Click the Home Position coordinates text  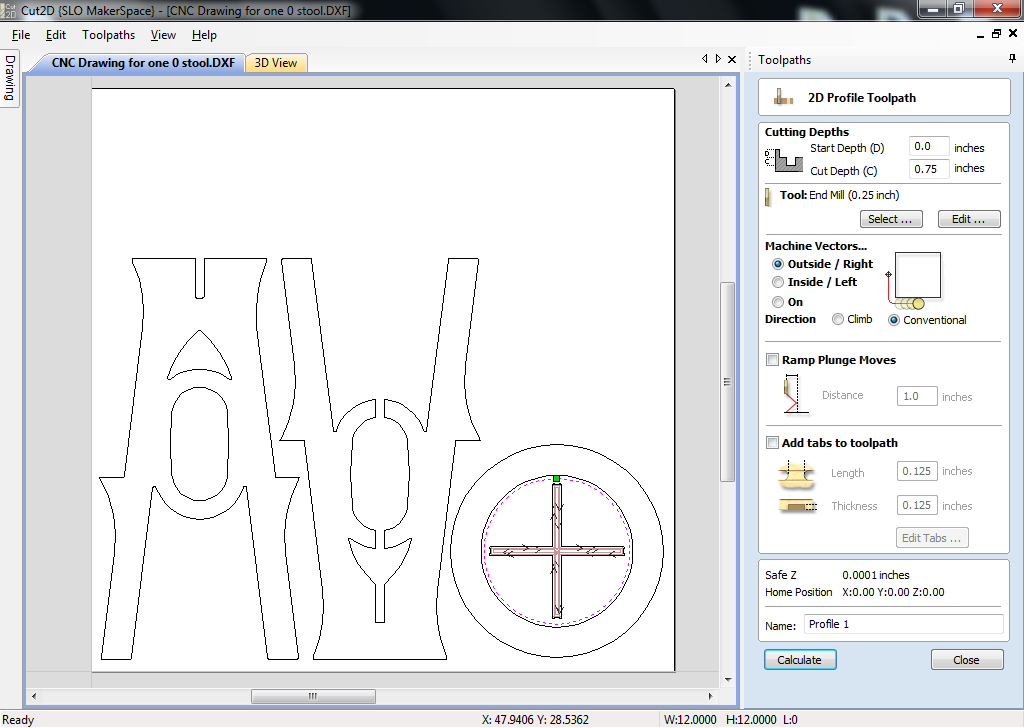[893, 592]
